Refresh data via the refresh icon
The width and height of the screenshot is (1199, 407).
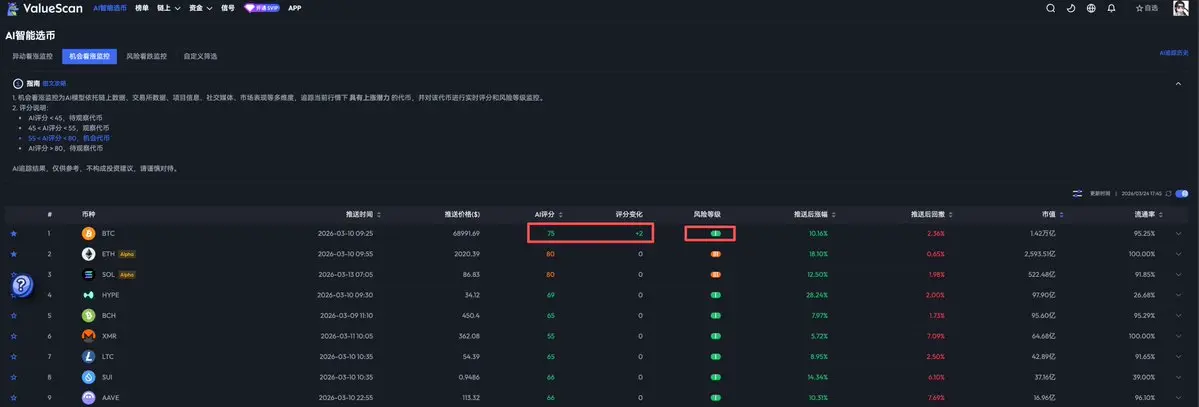pyautogui.click(x=1168, y=194)
